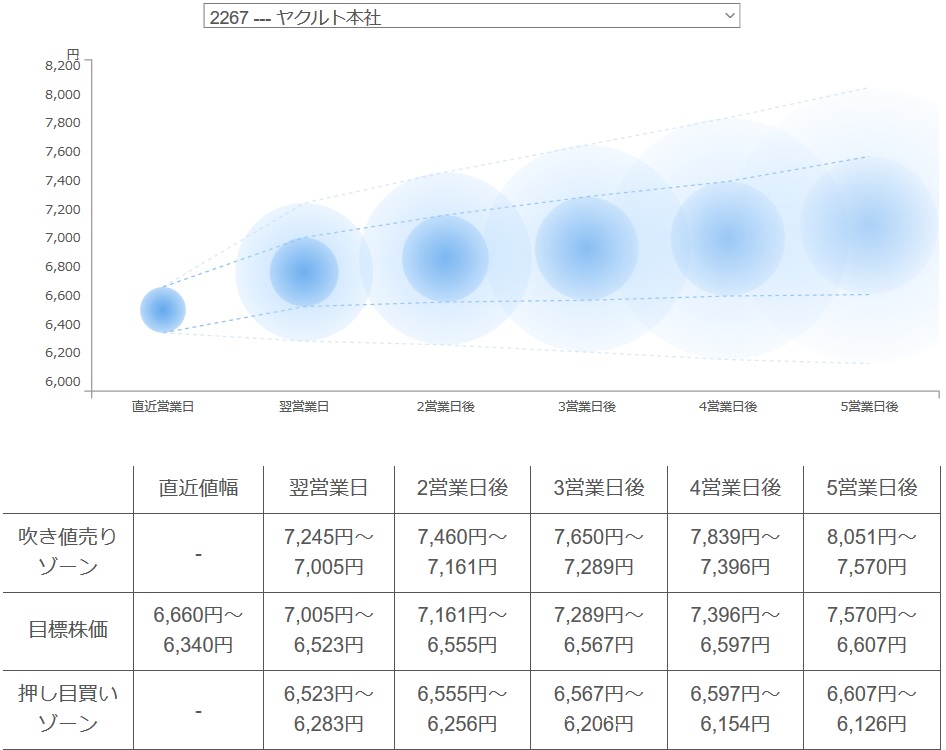Click the dropdown chevron arrow at selector
Viewport: 946px width, 750px height.
pyautogui.click(x=729, y=16)
